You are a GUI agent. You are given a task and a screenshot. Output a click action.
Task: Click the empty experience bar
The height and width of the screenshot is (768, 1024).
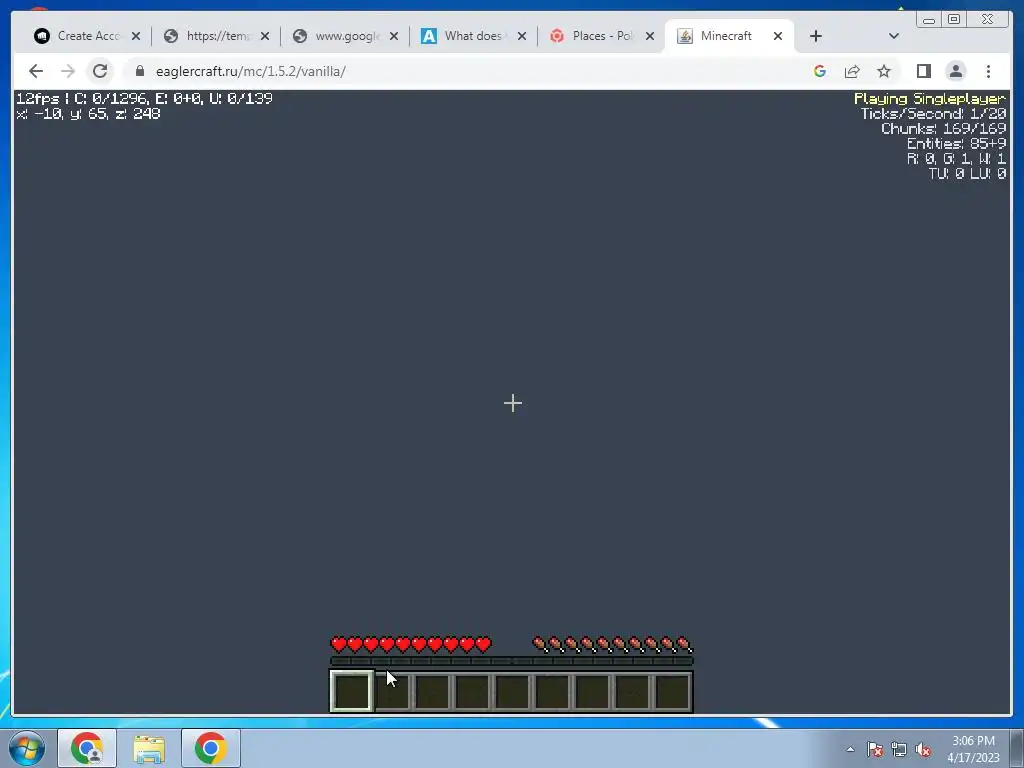512,661
